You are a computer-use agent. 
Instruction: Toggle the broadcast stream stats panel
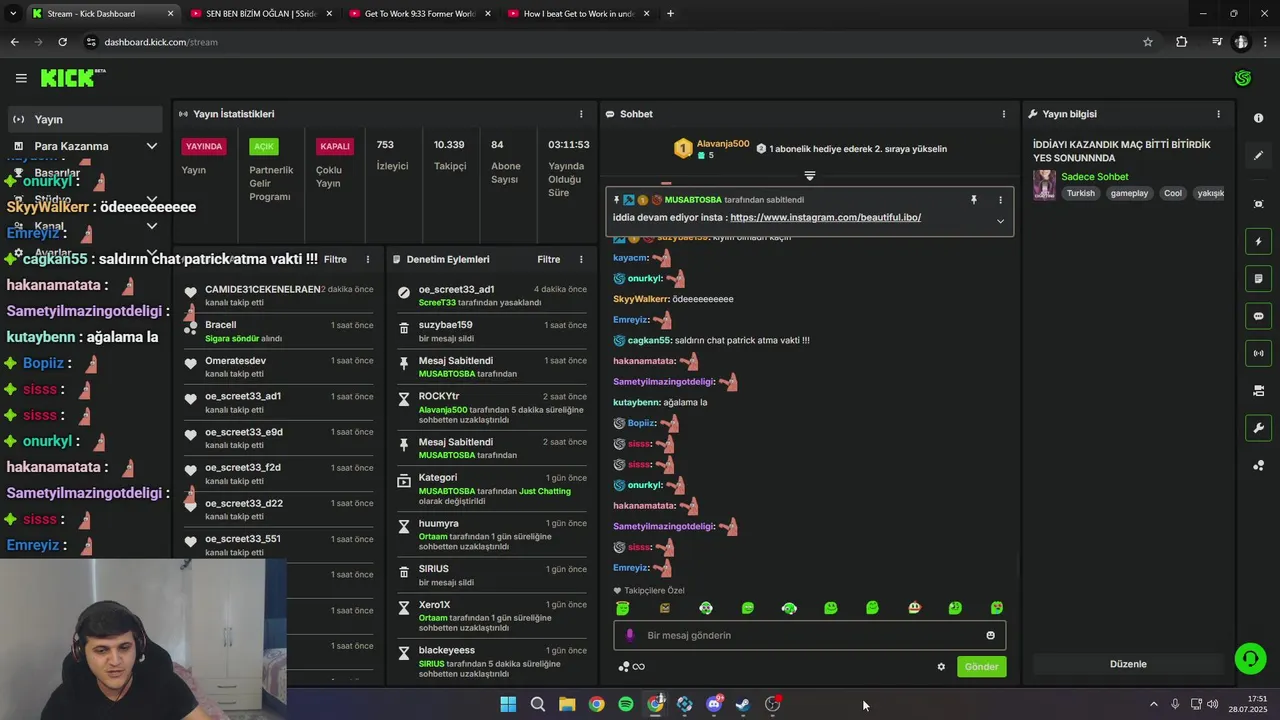coord(1258,353)
